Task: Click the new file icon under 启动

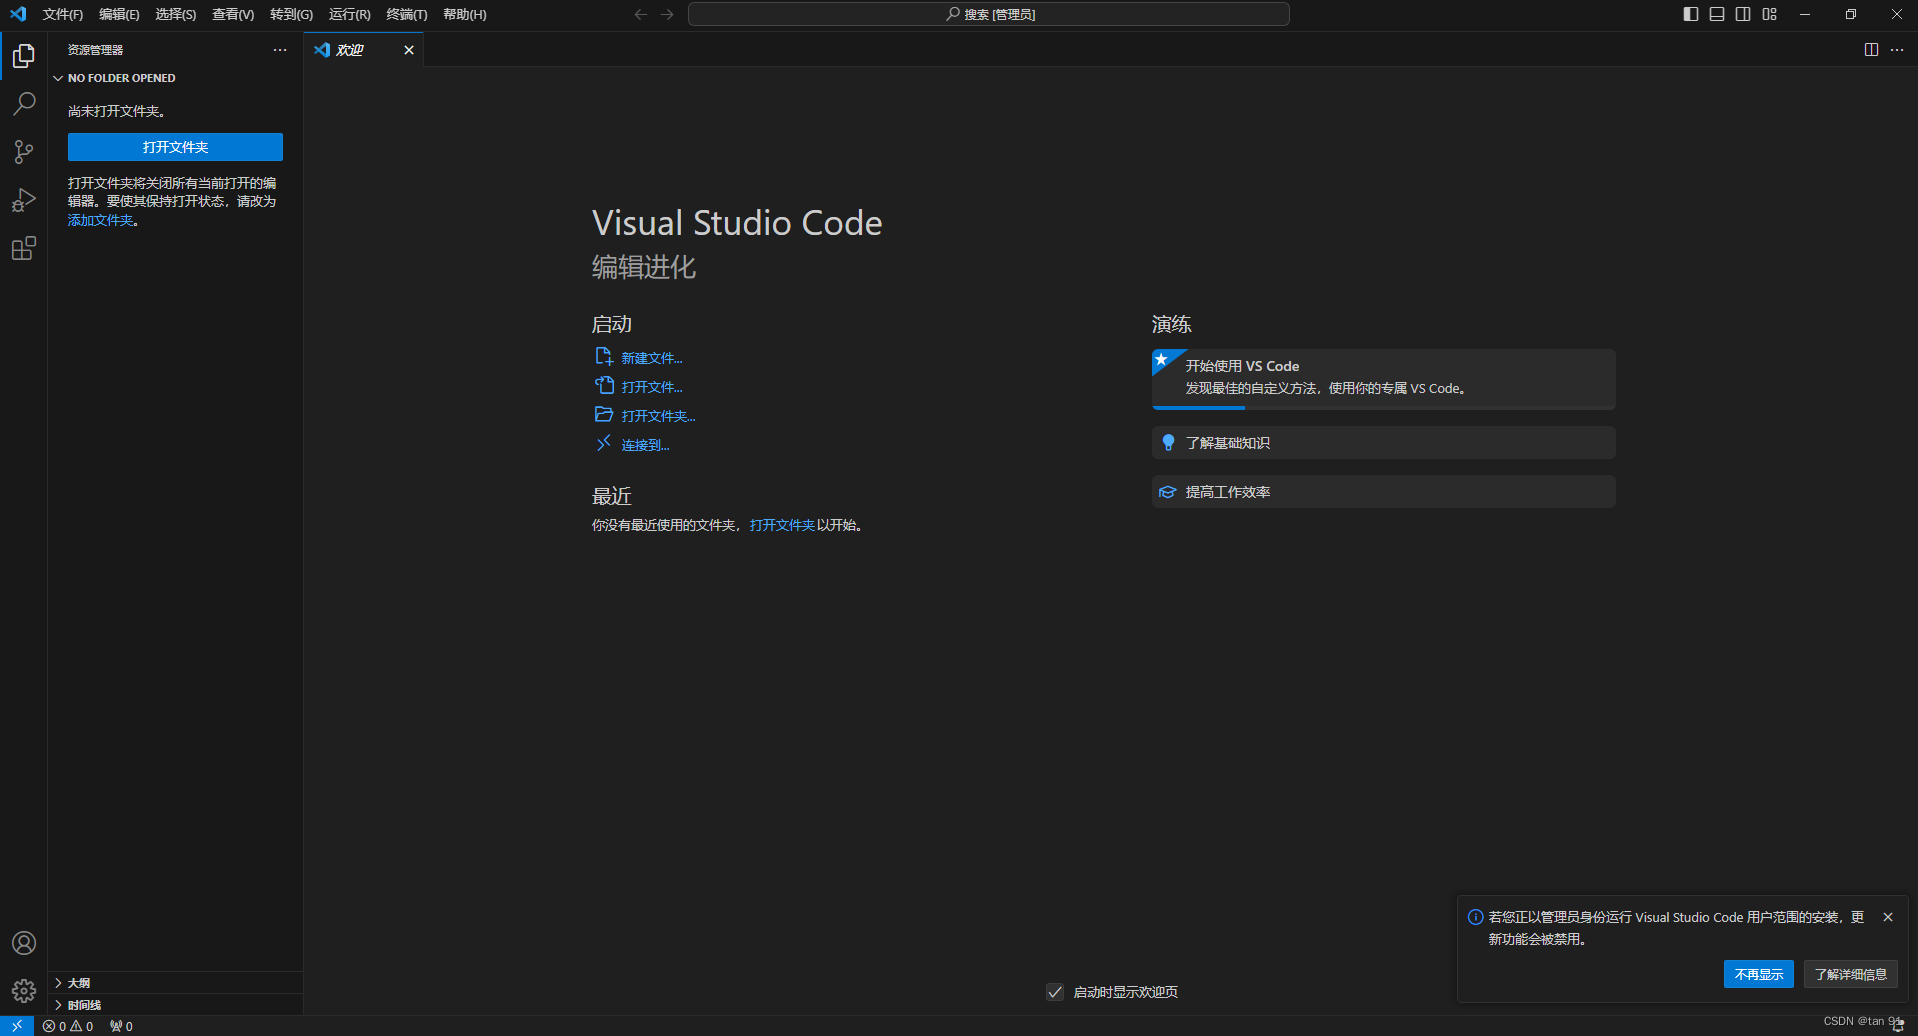Action: (604, 357)
